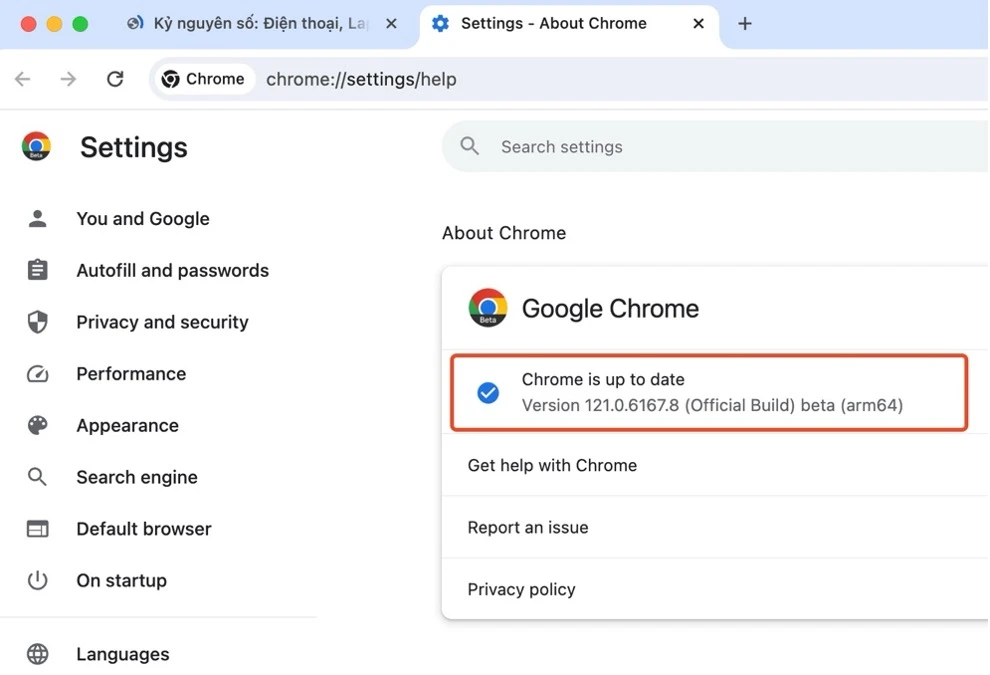Click the Performance speedometer icon

[37, 373]
